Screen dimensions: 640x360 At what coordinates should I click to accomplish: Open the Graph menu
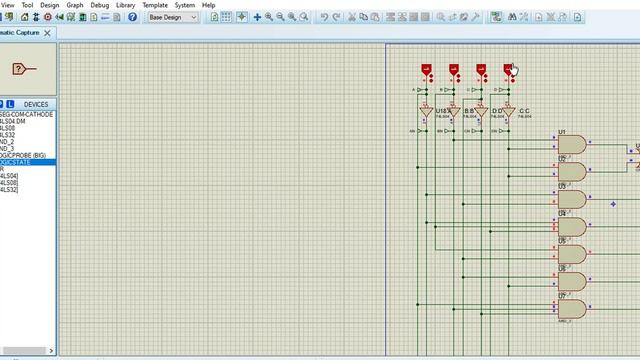tap(75, 5)
